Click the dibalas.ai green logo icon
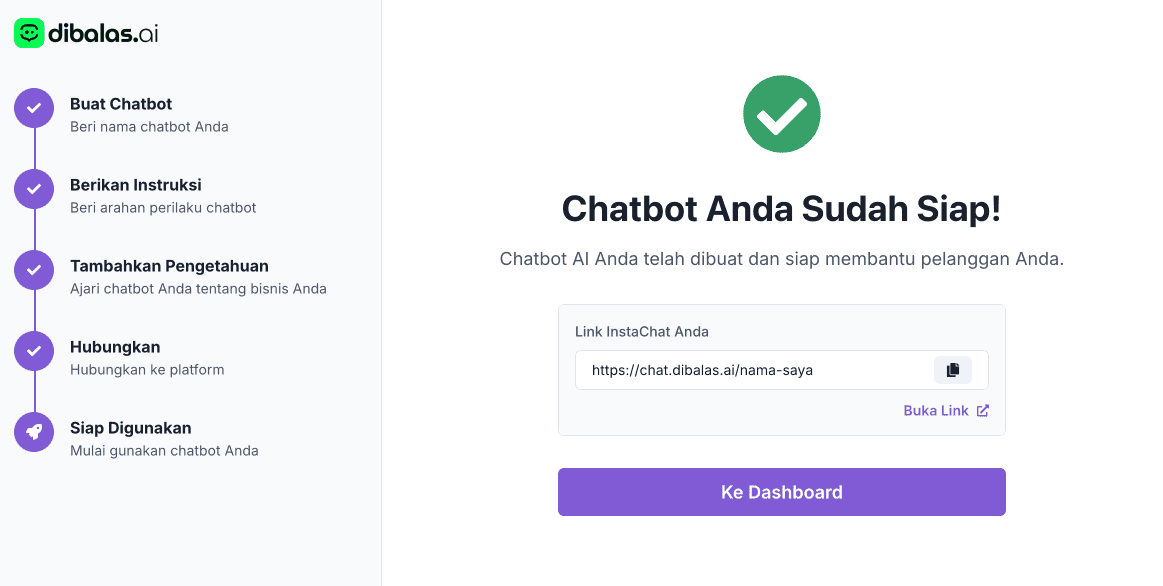Screen dimensions: 1163x586 click(x=28, y=33)
